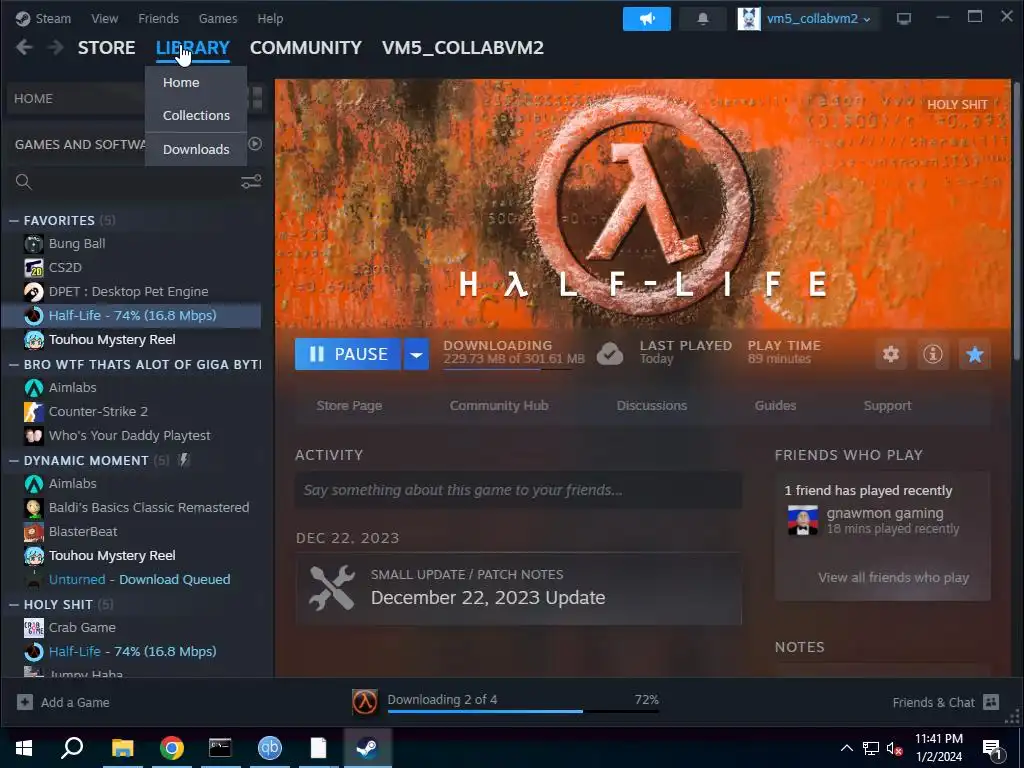The width and height of the screenshot is (1024, 768).
Task: Click the Downloading 2 of 4 progress bar
Action: pyautogui.click(x=523, y=711)
